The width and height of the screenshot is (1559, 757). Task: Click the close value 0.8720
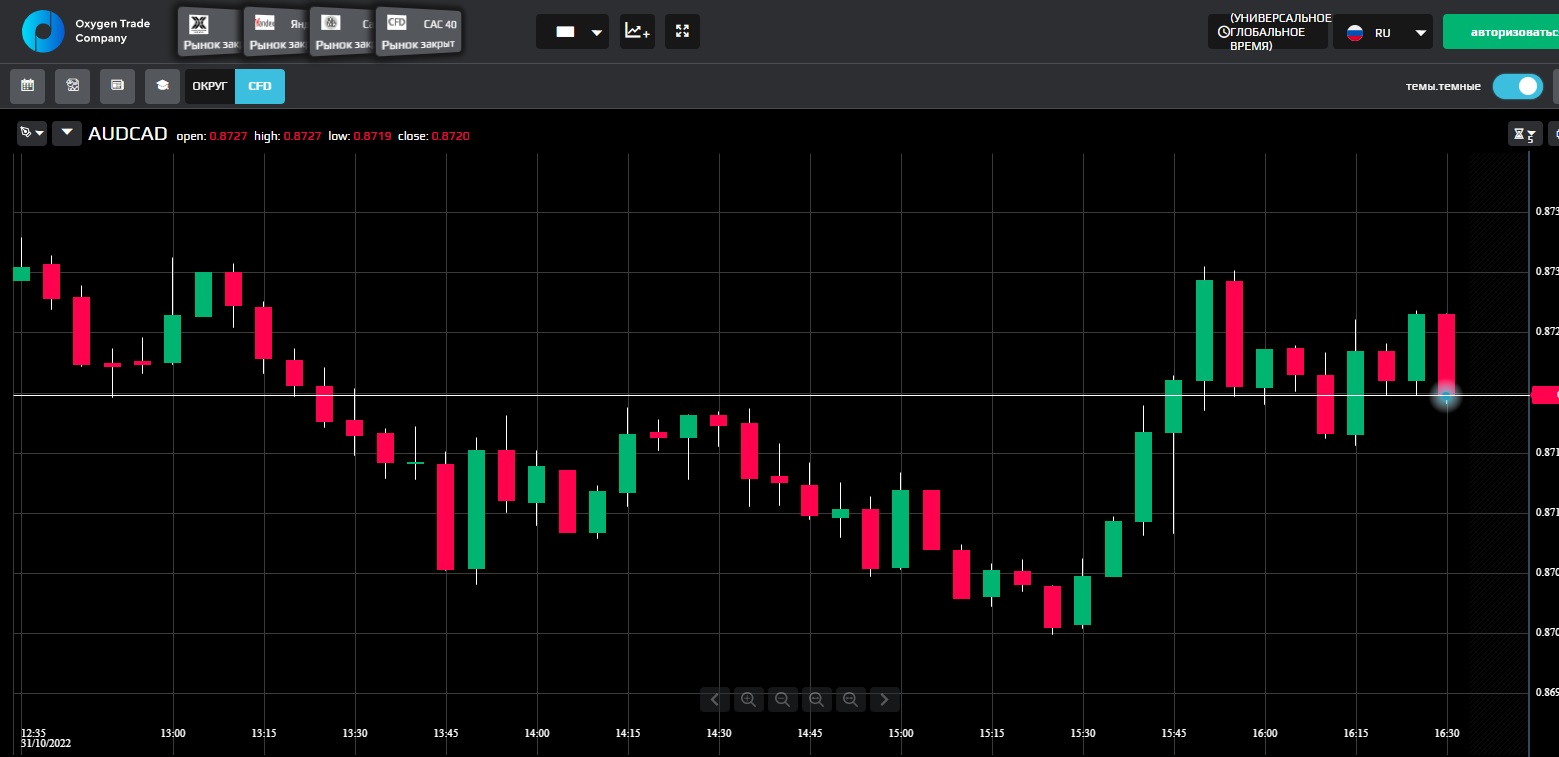(450, 136)
